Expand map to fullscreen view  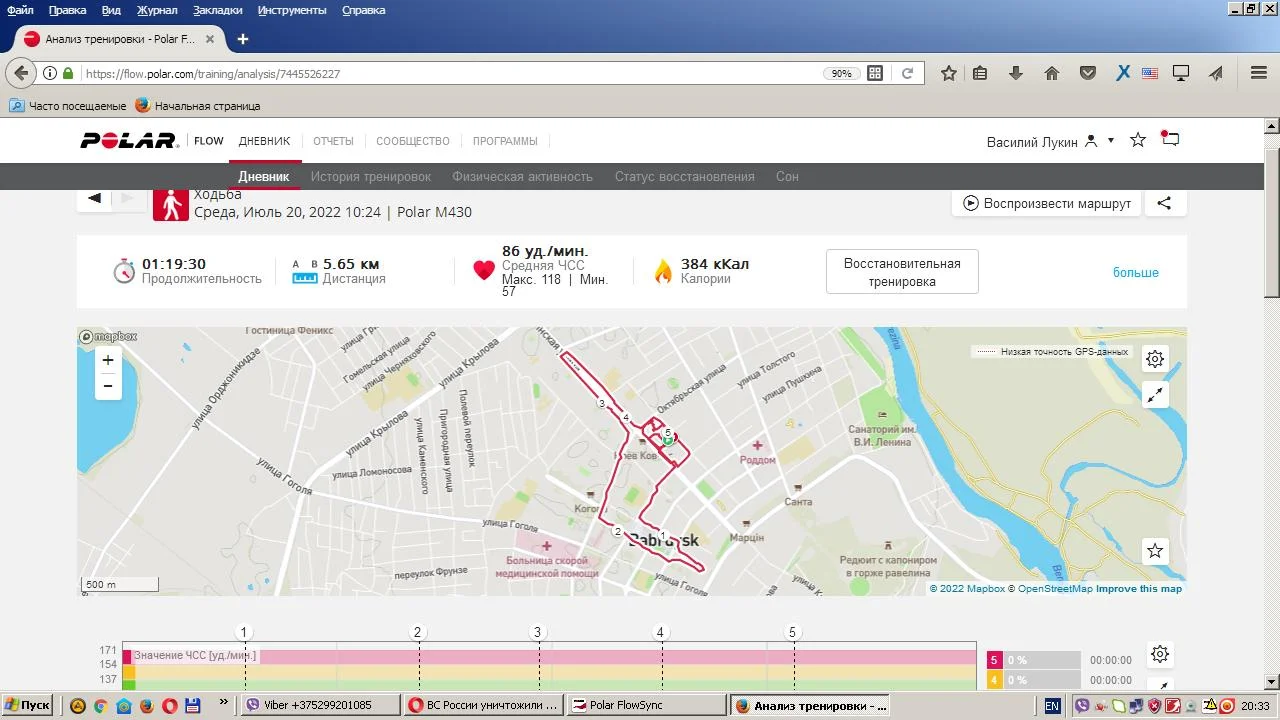[1155, 395]
